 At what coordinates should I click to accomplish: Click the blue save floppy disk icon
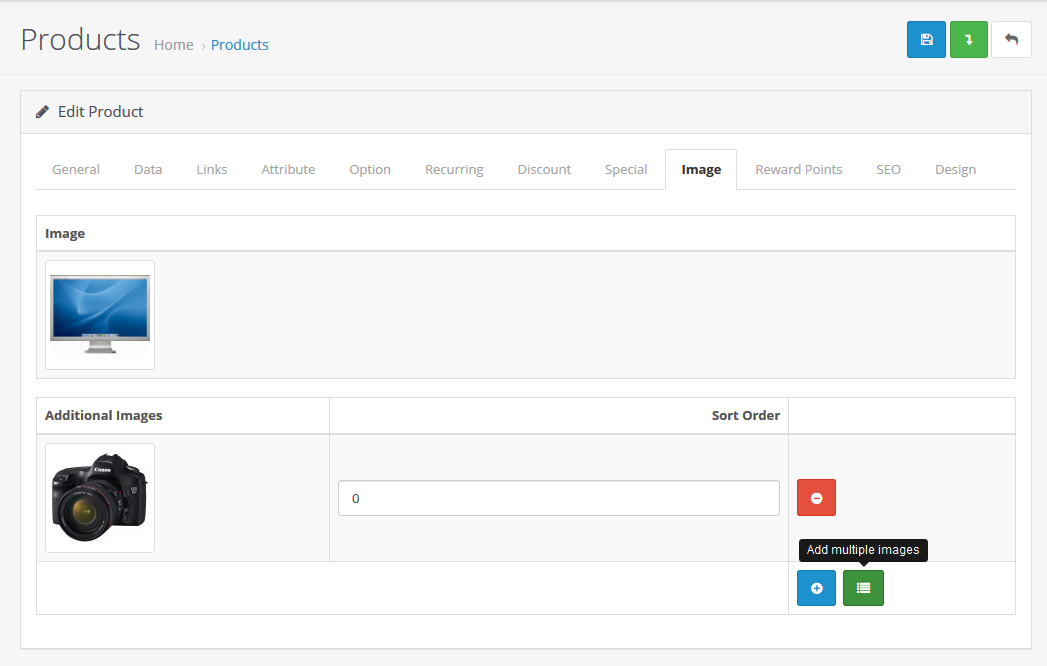click(926, 40)
